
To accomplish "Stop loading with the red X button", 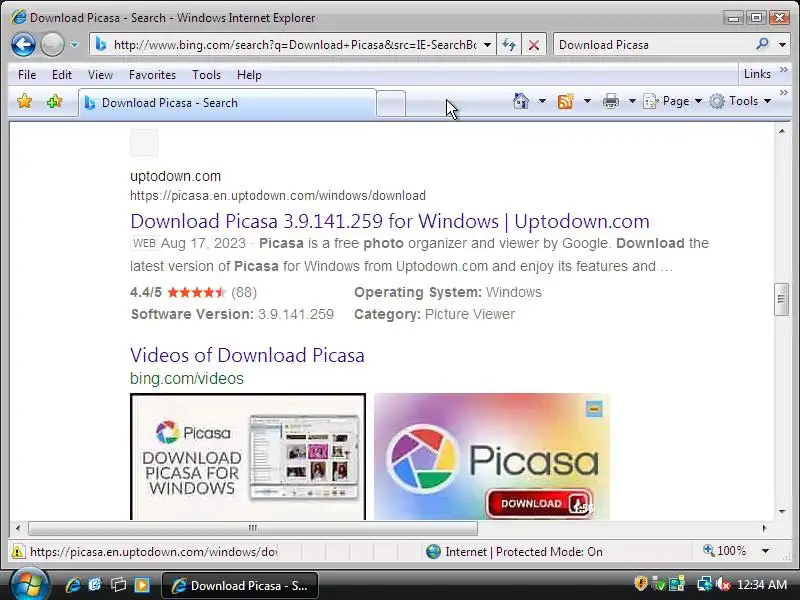I will [x=534, y=45].
